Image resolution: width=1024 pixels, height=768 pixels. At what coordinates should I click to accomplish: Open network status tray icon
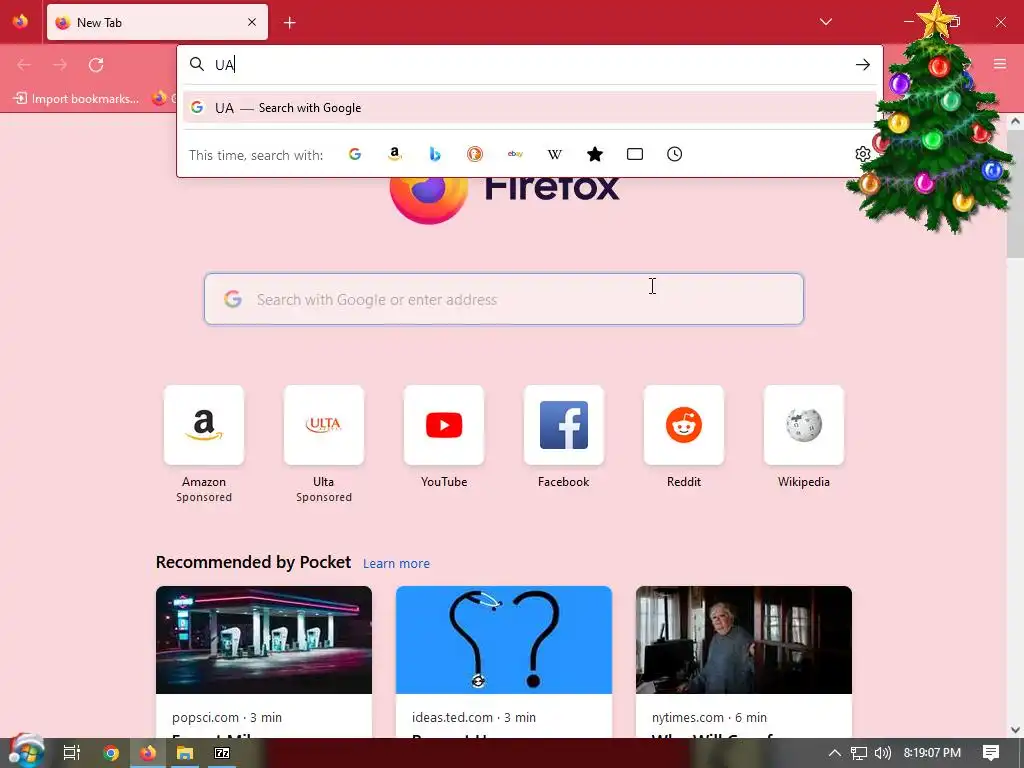859,753
